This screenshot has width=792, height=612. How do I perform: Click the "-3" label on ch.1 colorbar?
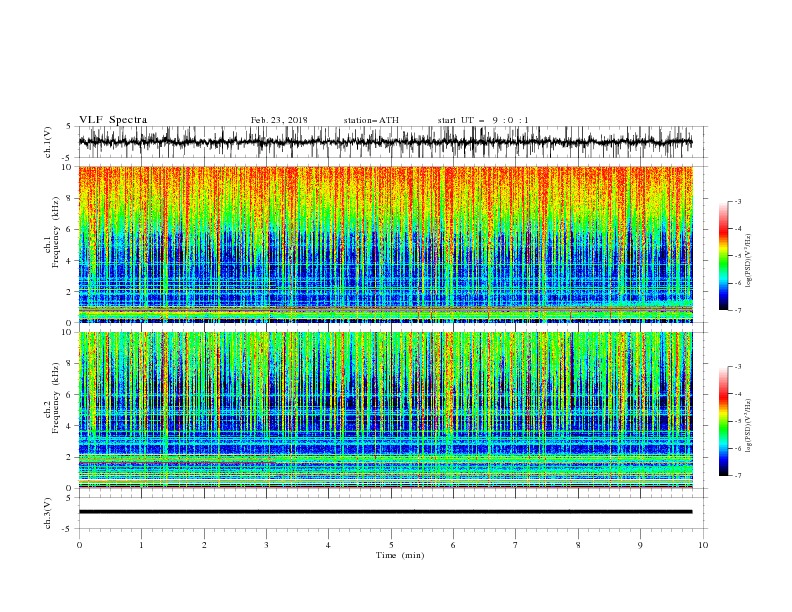pos(738,201)
